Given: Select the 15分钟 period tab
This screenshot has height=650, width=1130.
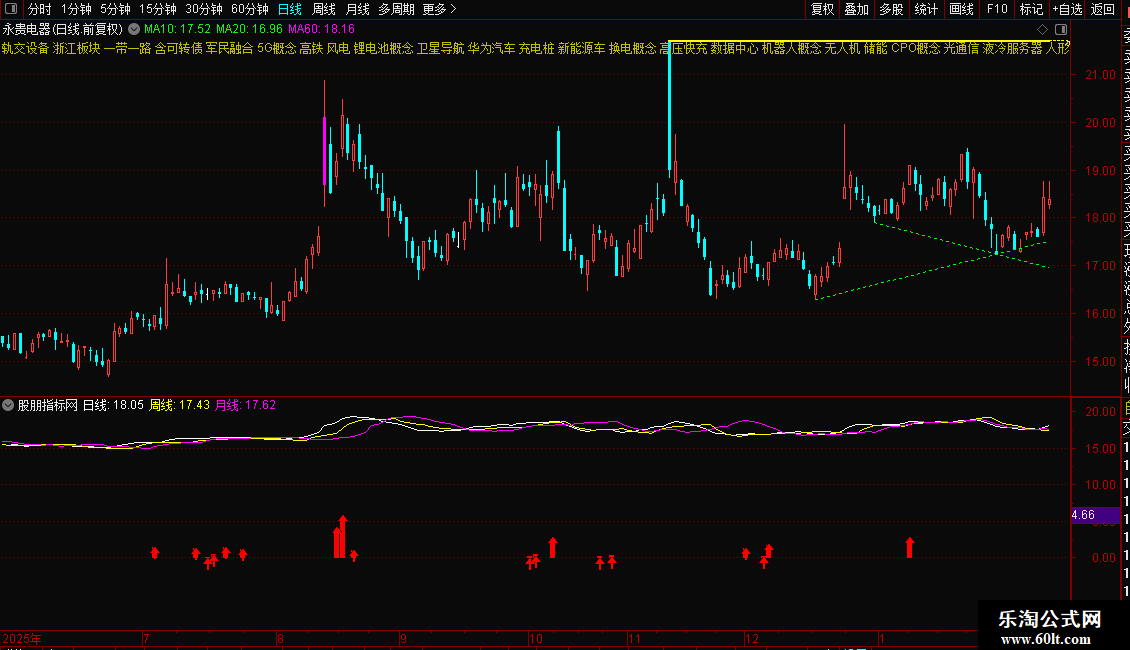Looking at the screenshot, I should pos(158,9).
